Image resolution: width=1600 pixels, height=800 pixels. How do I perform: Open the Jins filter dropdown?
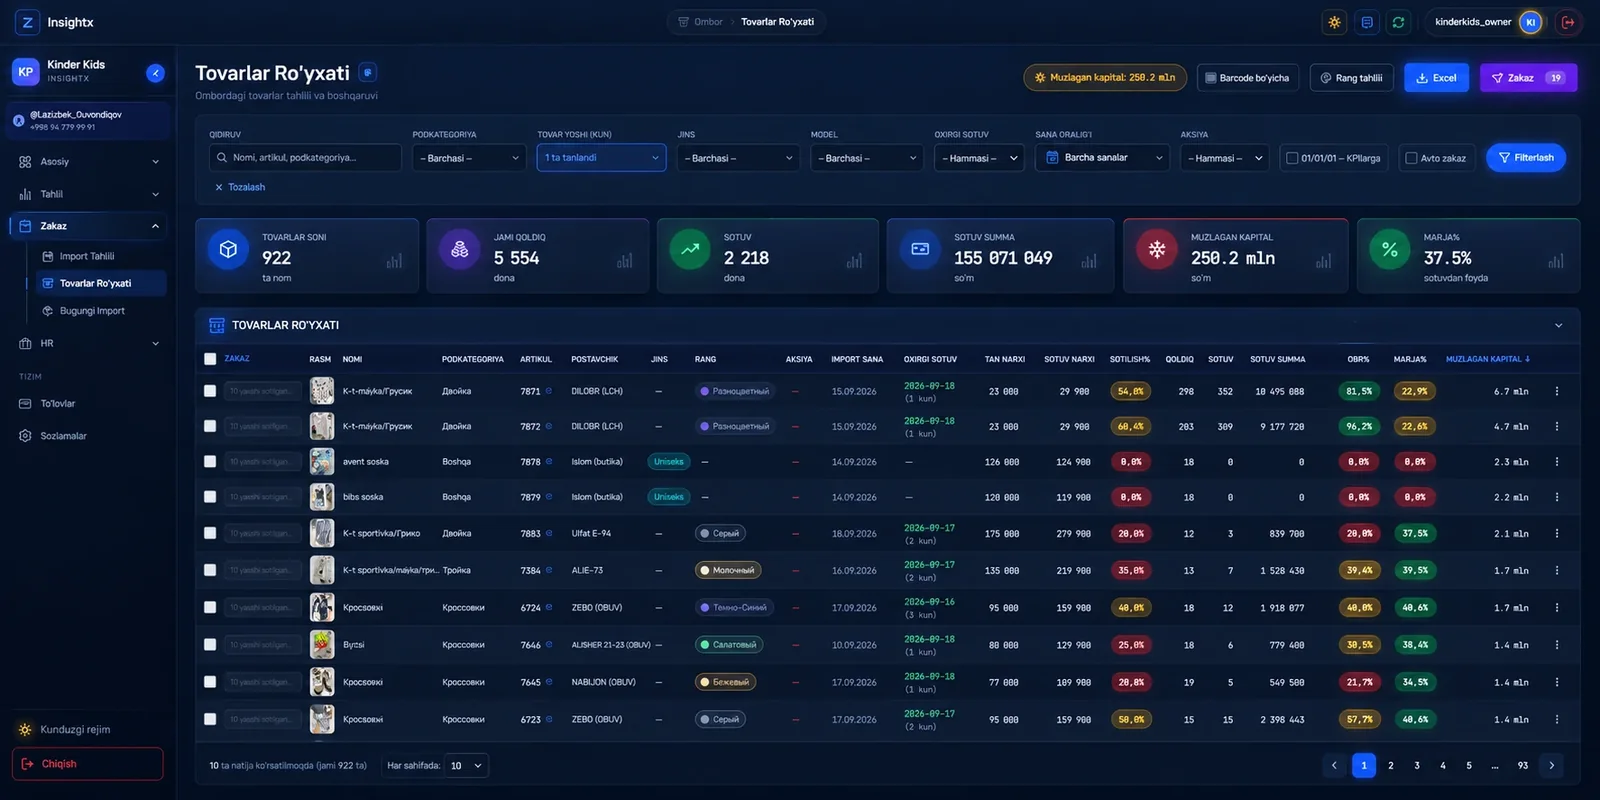pos(738,158)
